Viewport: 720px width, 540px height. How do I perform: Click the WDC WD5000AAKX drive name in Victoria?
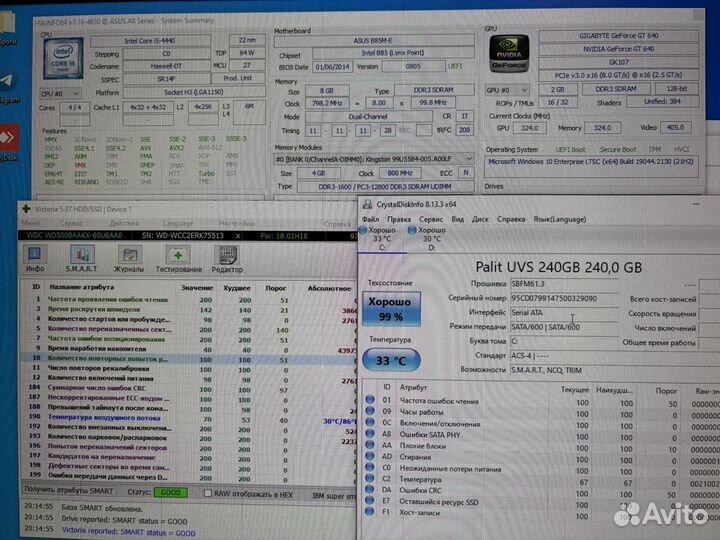[74, 236]
